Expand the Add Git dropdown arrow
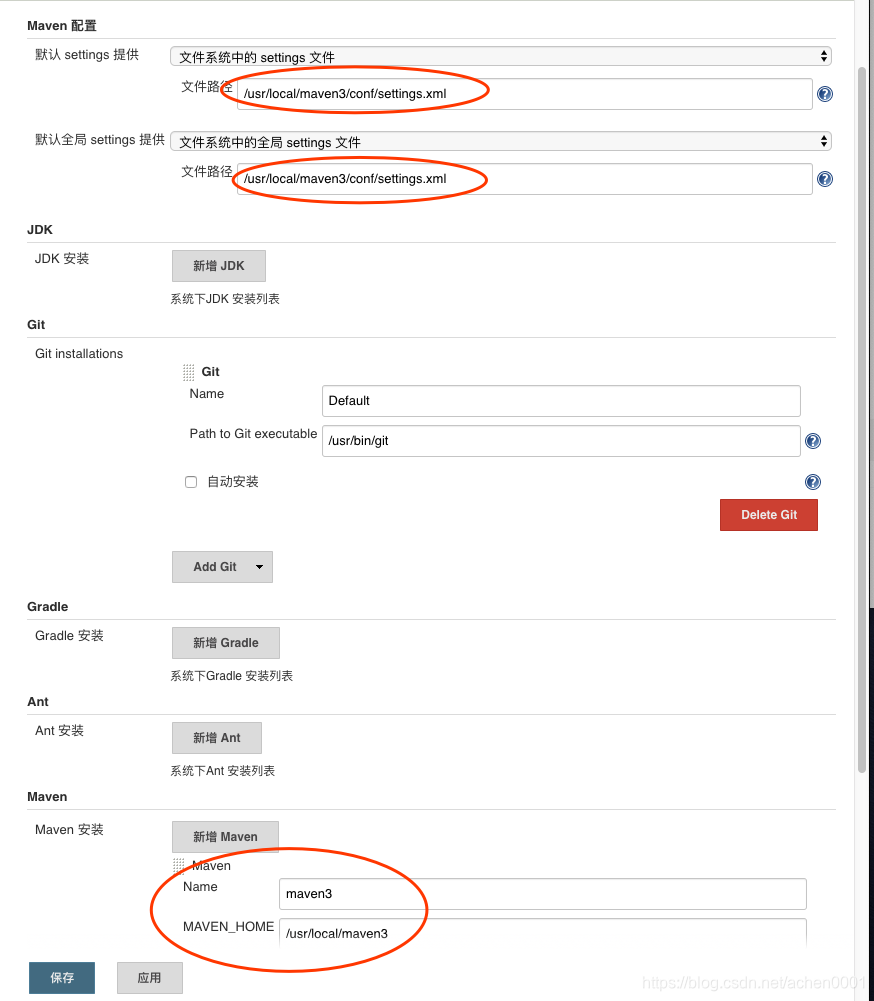 tap(259, 567)
